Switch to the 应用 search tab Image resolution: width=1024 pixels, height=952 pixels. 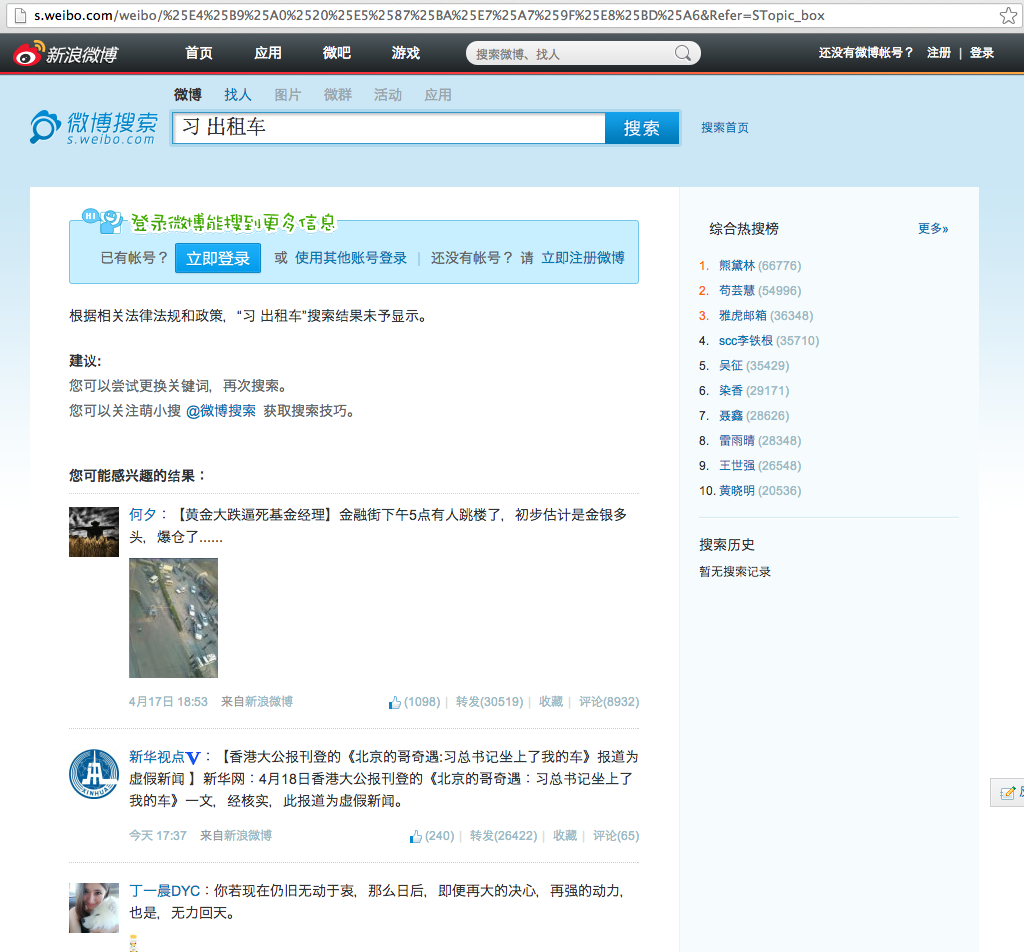point(438,95)
